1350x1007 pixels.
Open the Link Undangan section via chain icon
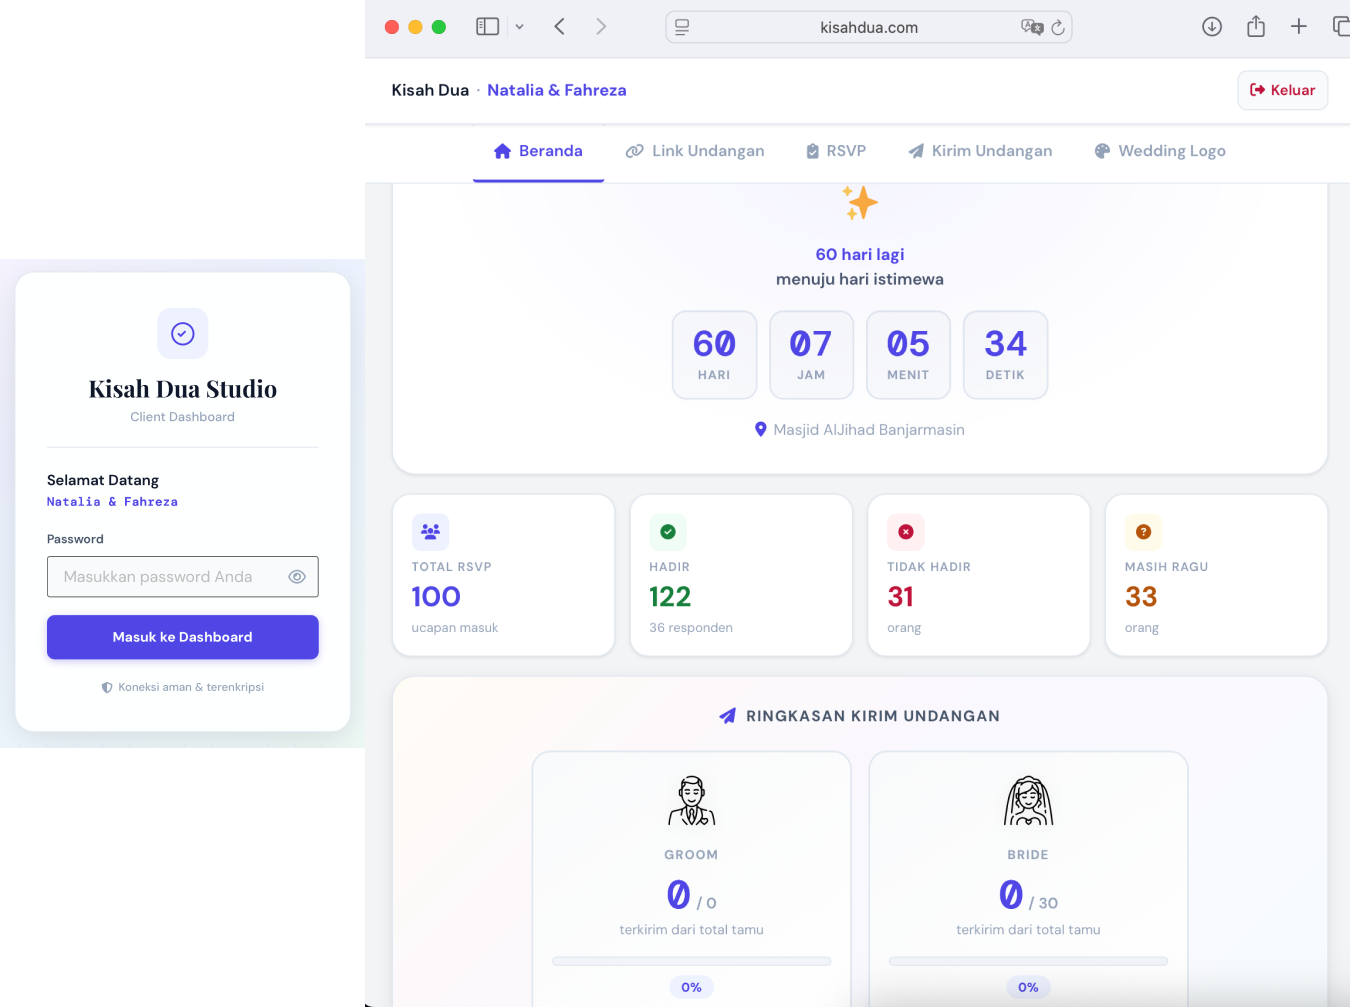[635, 150]
